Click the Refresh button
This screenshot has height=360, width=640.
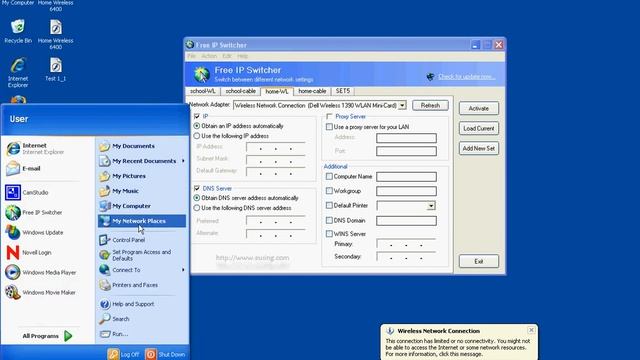click(x=430, y=105)
